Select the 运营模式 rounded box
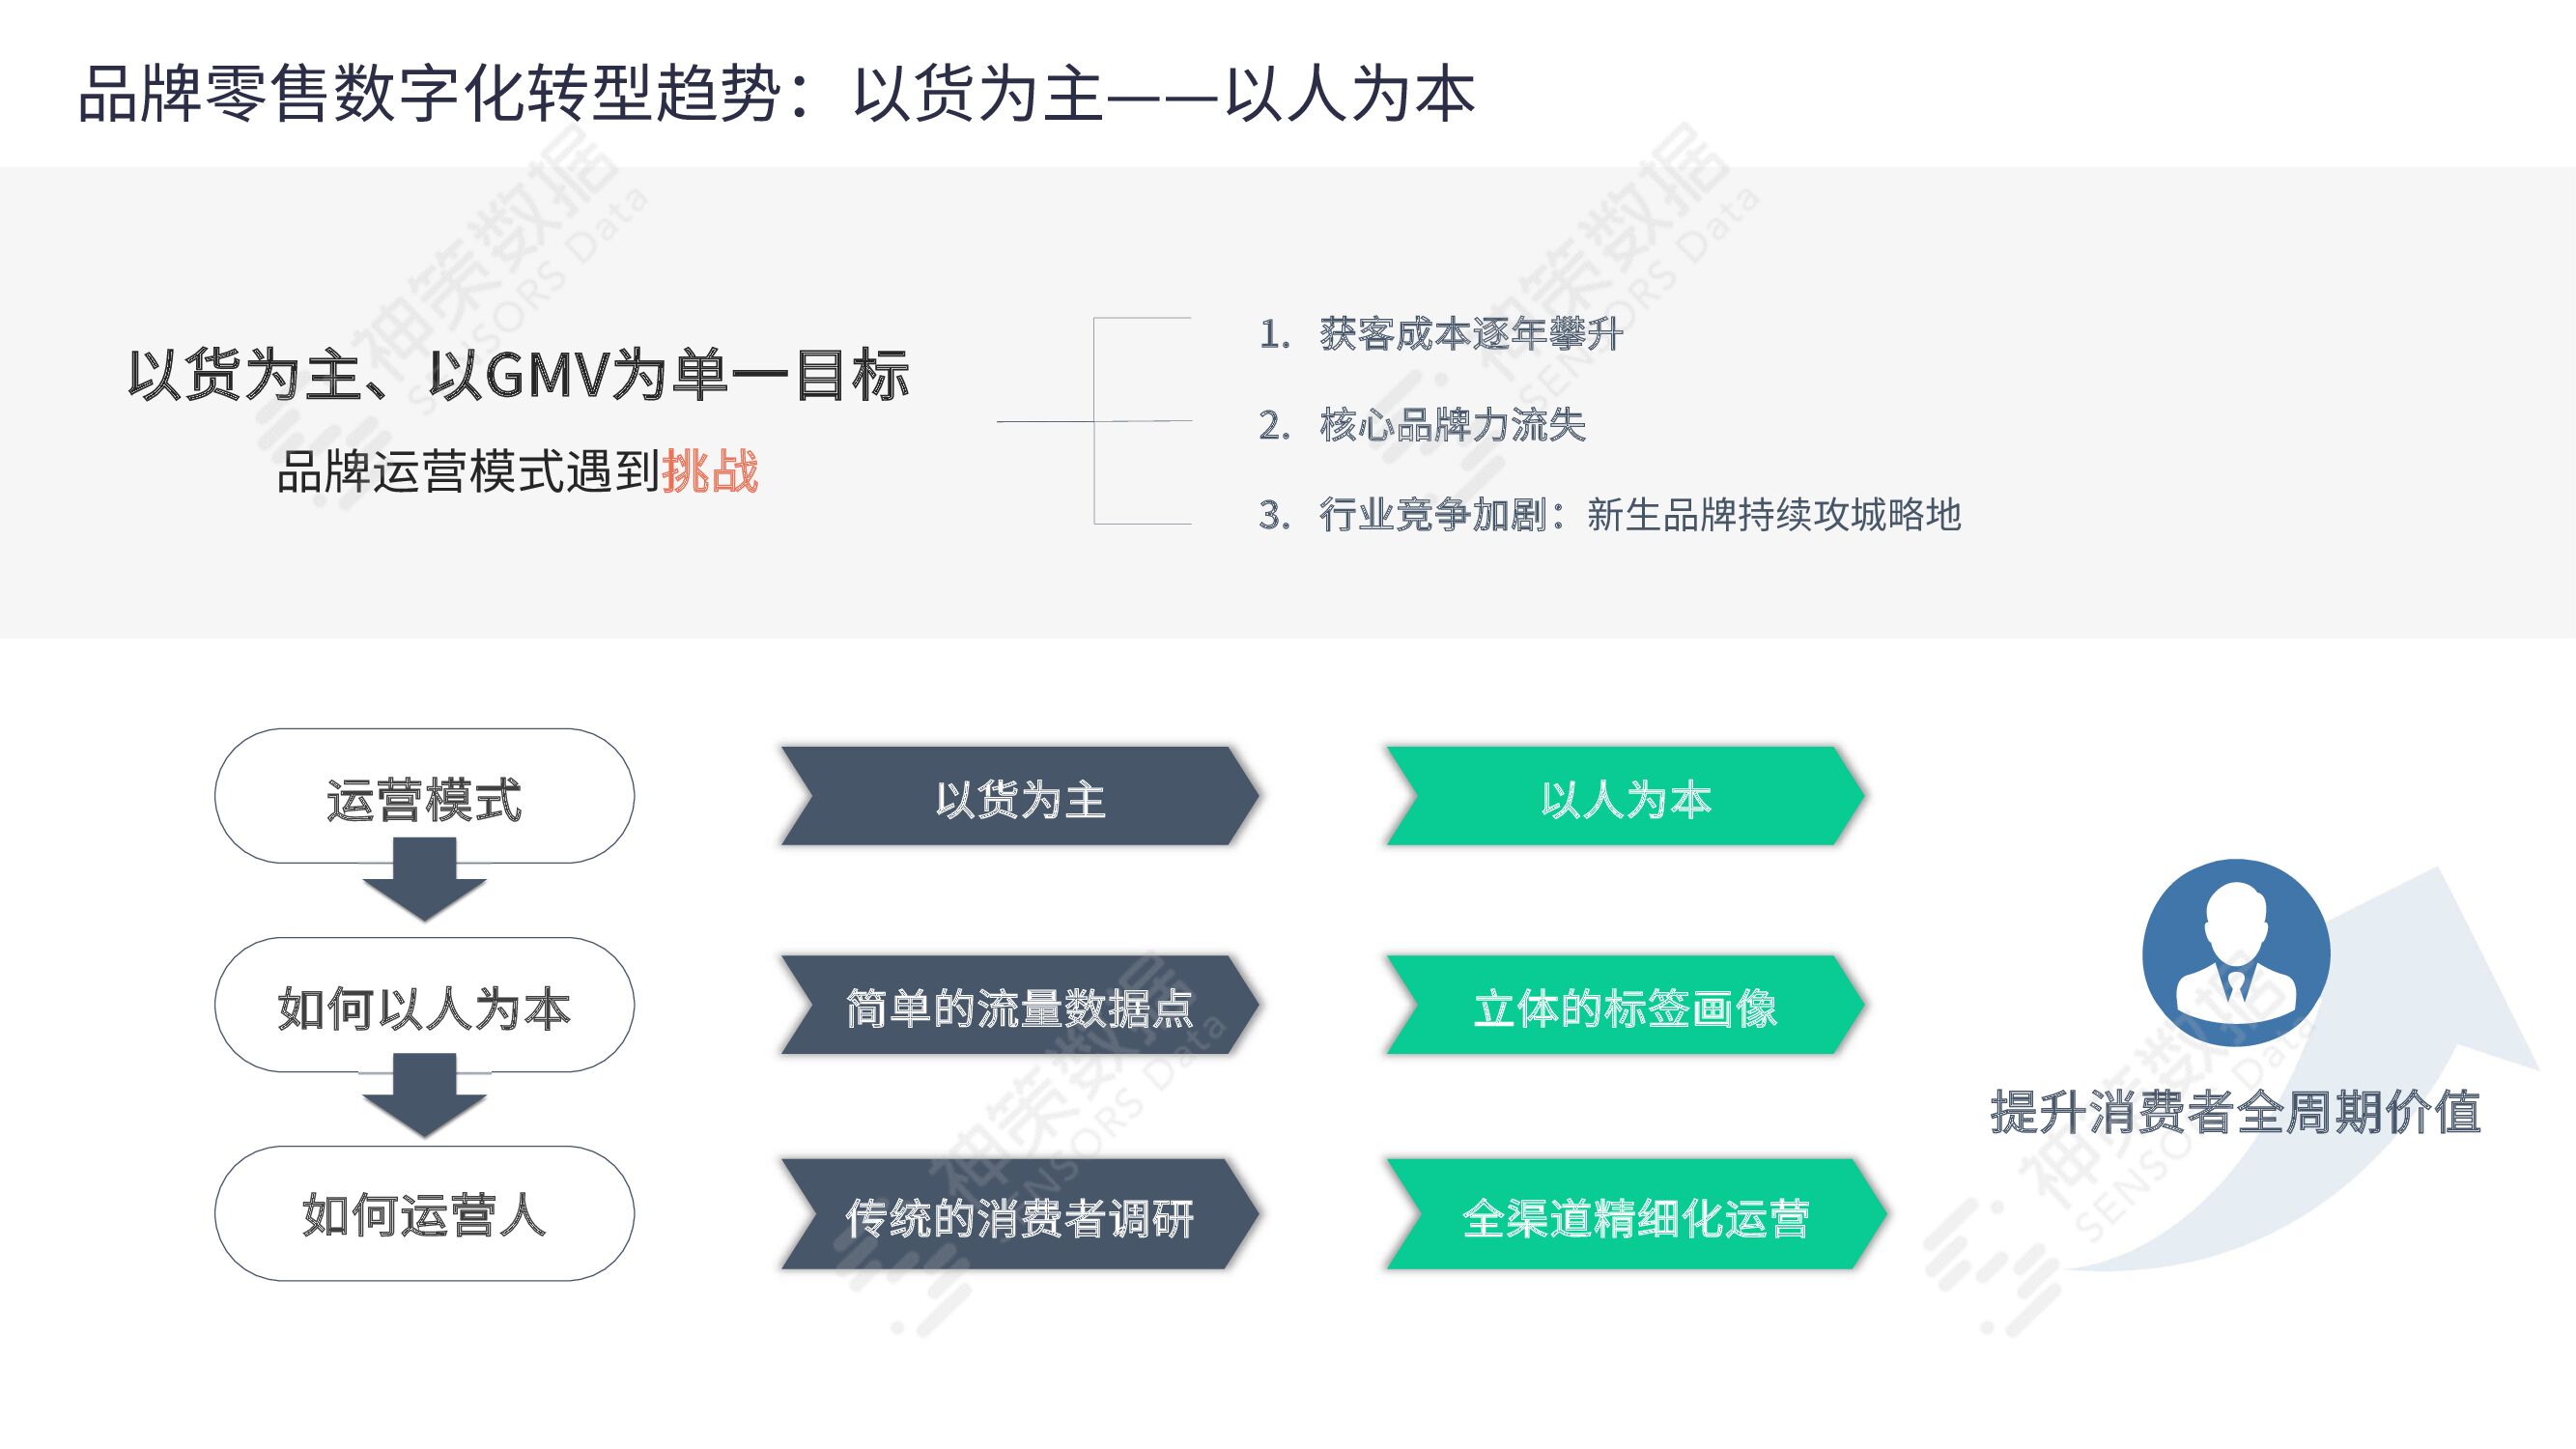 (424, 797)
